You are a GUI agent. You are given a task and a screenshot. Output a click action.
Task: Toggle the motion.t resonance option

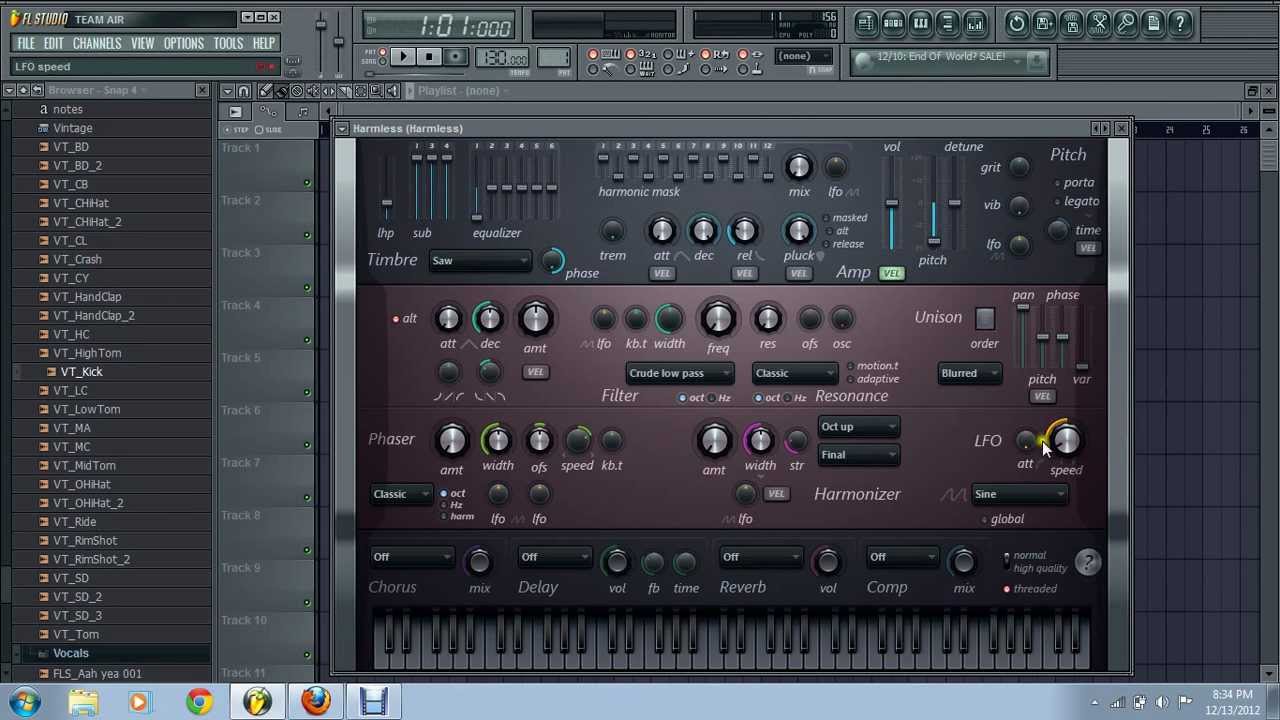point(850,366)
